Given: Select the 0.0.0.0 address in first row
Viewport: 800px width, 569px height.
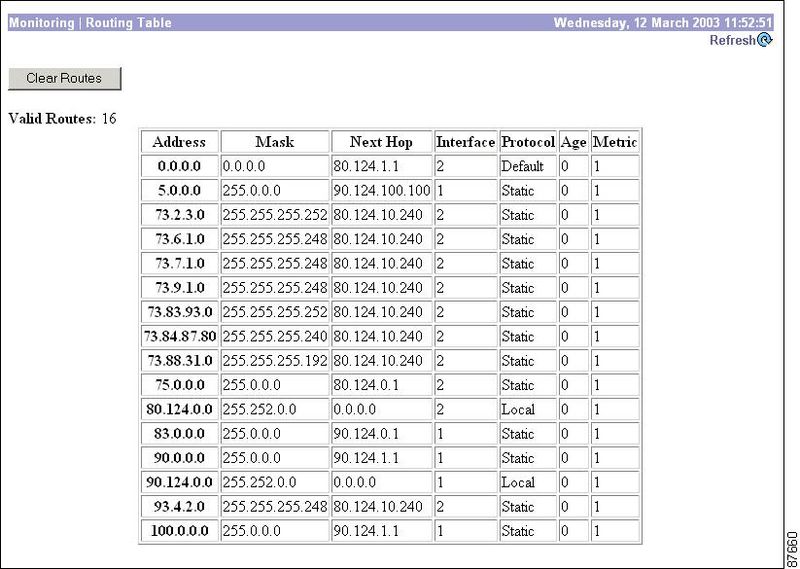Looking at the screenshot, I should pyautogui.click(x=180, y=166).
